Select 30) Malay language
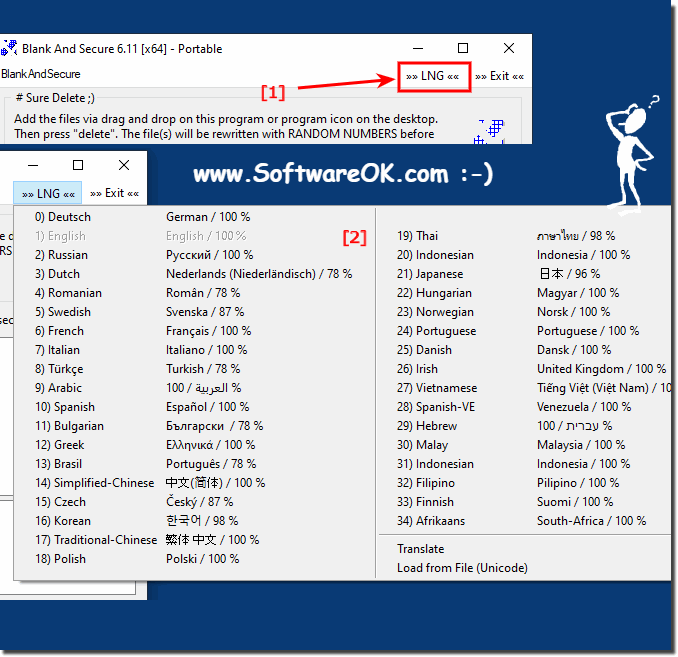 [x=524, y=445]
